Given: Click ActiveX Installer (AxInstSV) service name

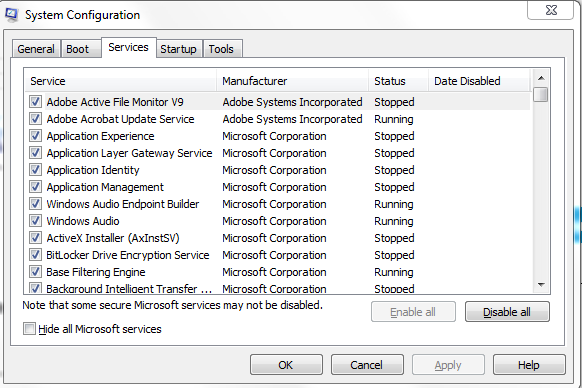Looking at the screenshot, I should point(113,238).
